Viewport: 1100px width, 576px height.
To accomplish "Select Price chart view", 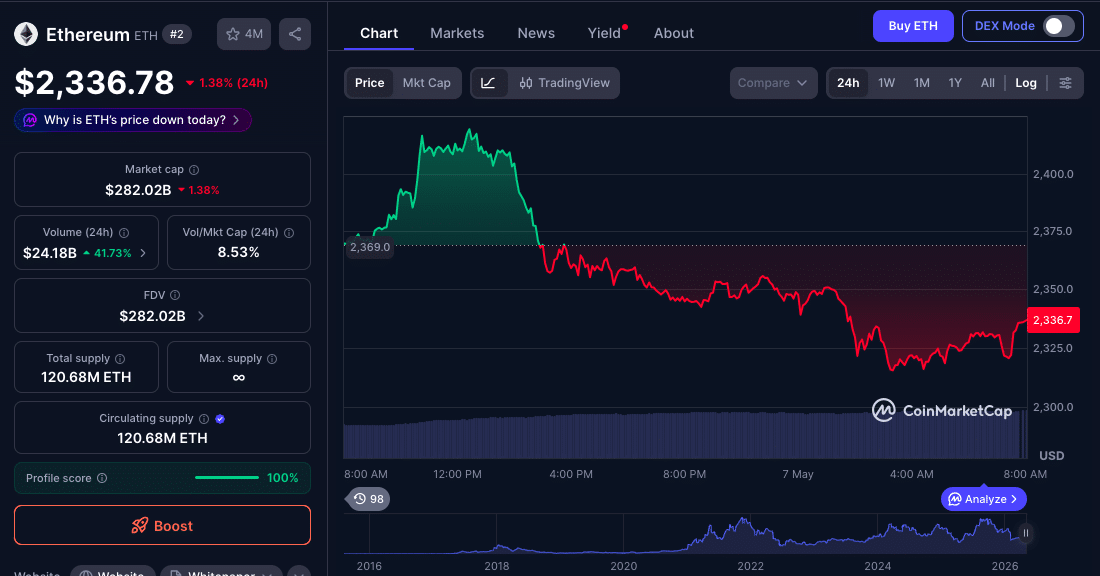I will (370, 83).
